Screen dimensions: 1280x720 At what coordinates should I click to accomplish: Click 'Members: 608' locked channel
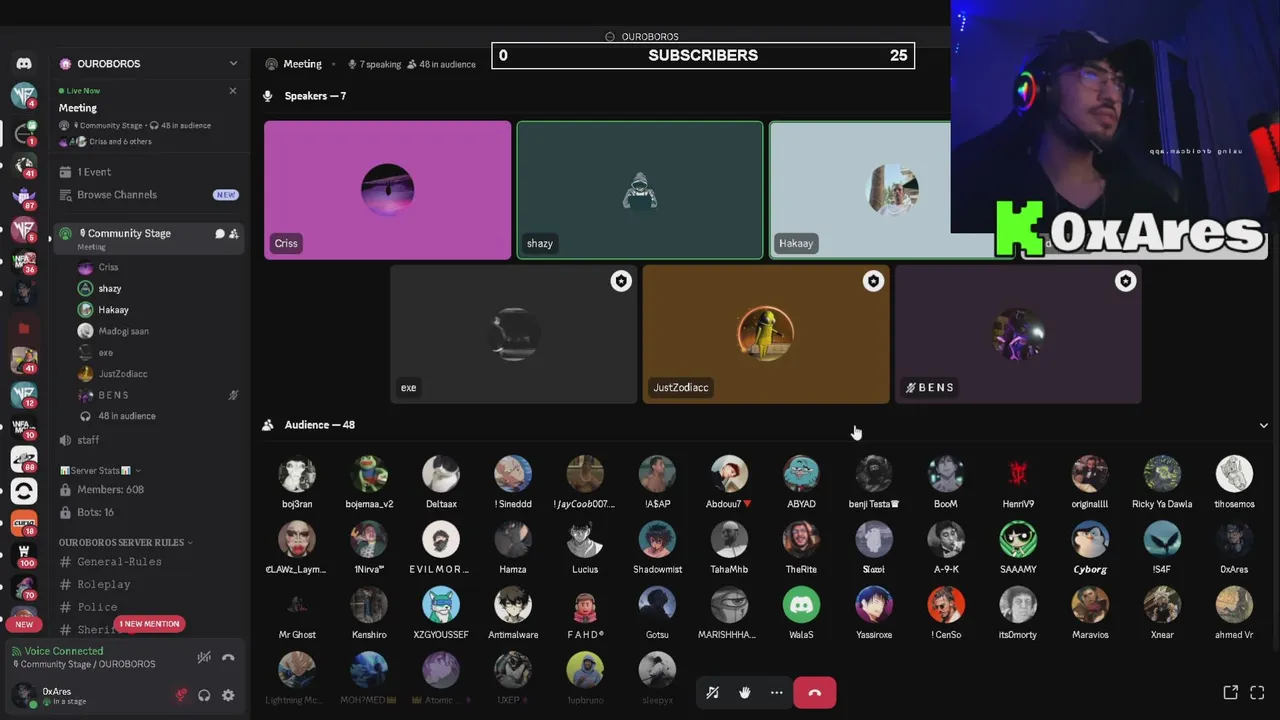[x=148, y=489]
